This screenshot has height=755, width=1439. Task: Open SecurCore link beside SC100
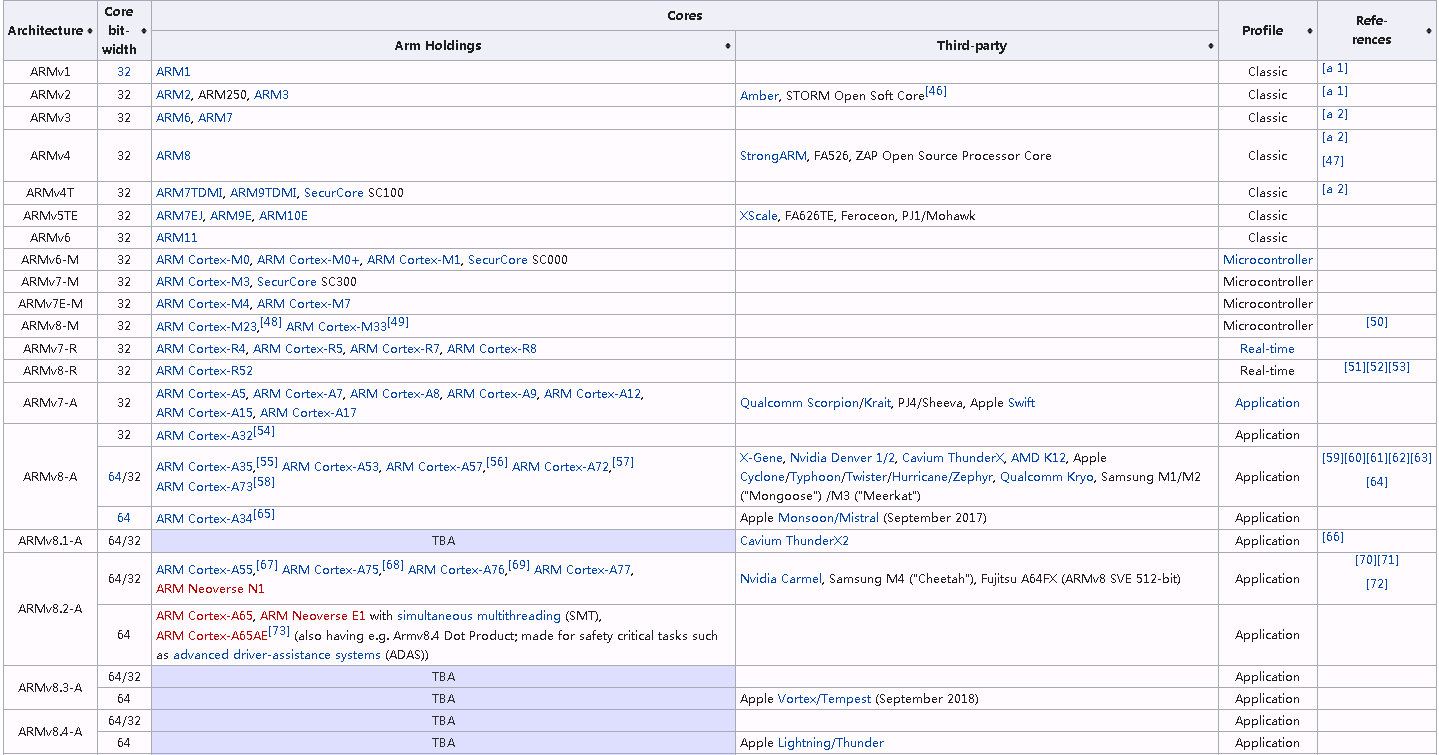(334, 193)
